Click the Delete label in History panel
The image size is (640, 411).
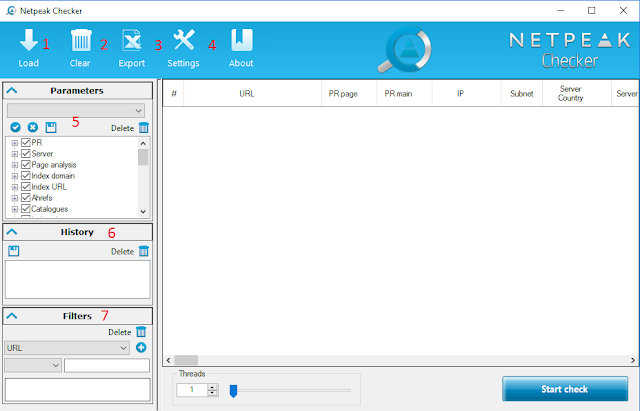(x=122, y=251)
